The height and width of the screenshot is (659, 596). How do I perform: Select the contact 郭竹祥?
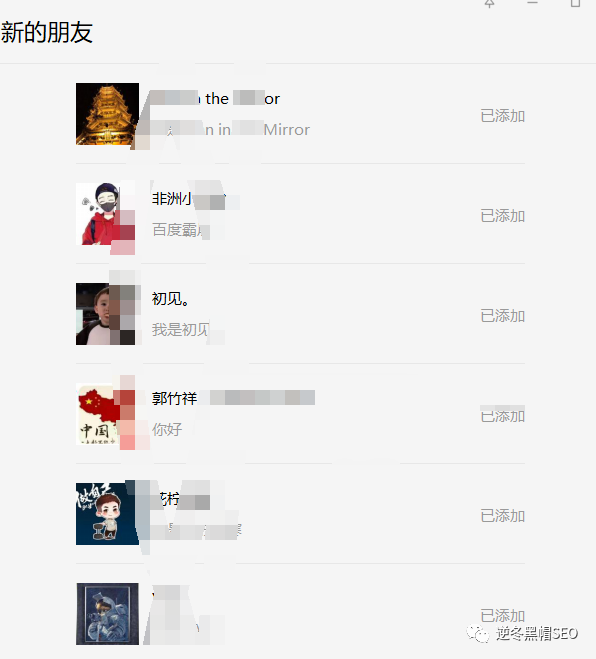pyautogui.click(x=174, y=398)
